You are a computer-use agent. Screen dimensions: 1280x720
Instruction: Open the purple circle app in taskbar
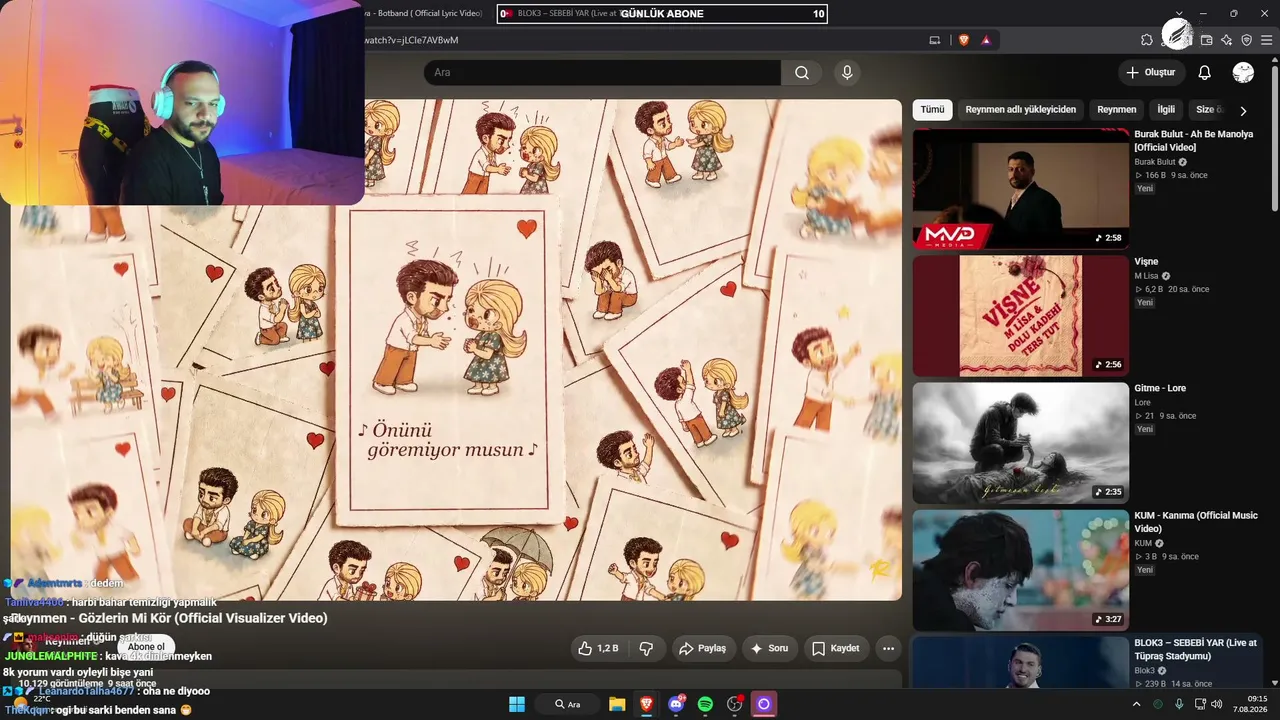click(x=764, y=704)
